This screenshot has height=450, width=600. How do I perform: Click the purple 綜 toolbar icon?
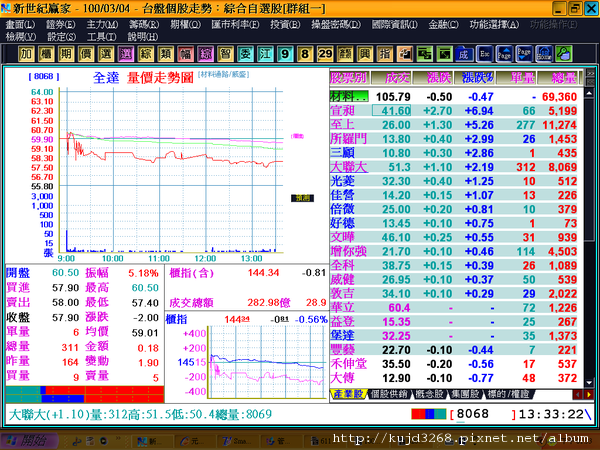click(x=205, y=54)
